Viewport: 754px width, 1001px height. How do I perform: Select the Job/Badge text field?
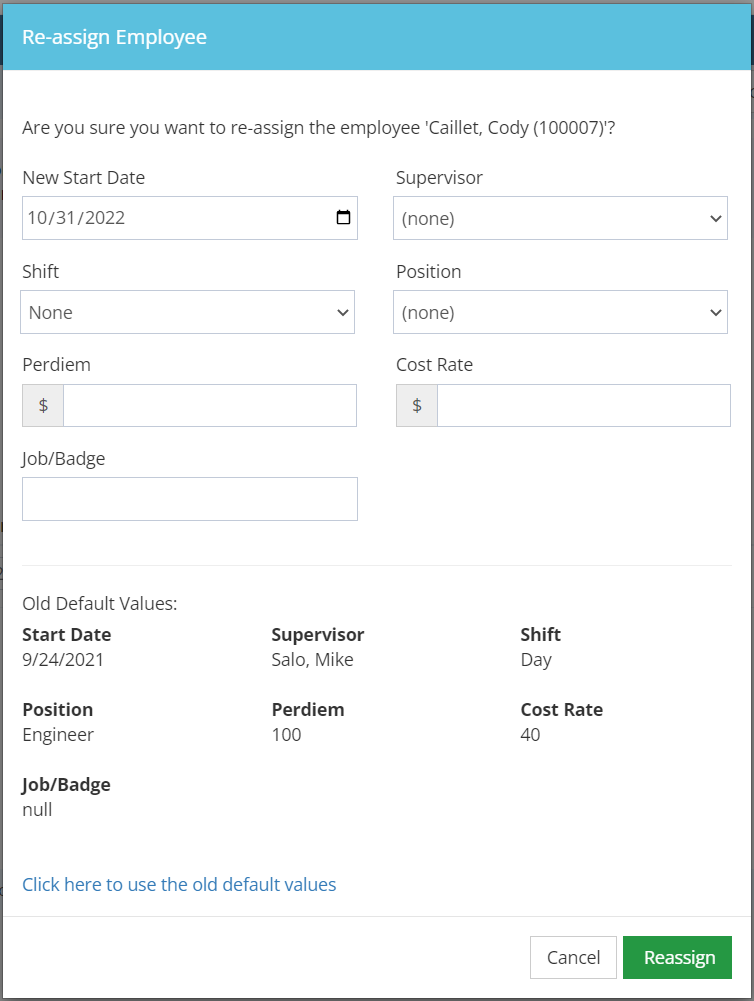point(190,499)
